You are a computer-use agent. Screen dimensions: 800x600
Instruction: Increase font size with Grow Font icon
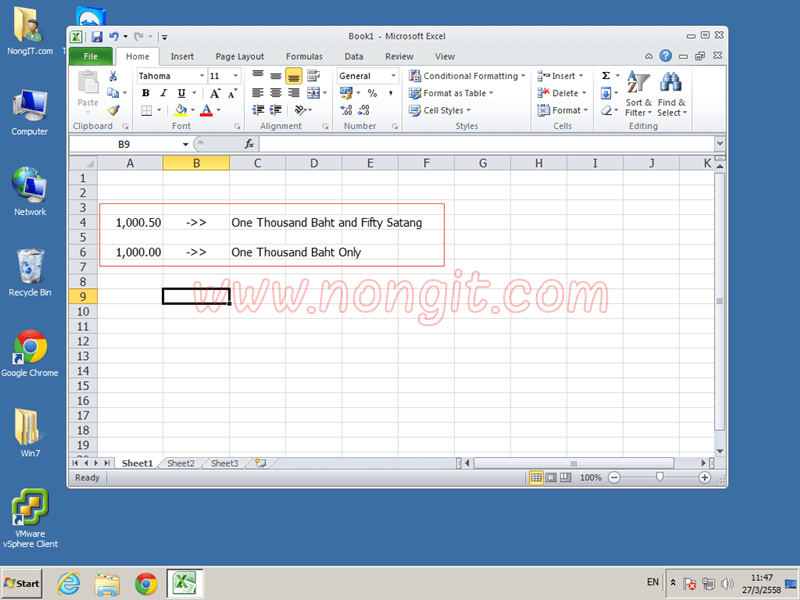click(215, 93)
